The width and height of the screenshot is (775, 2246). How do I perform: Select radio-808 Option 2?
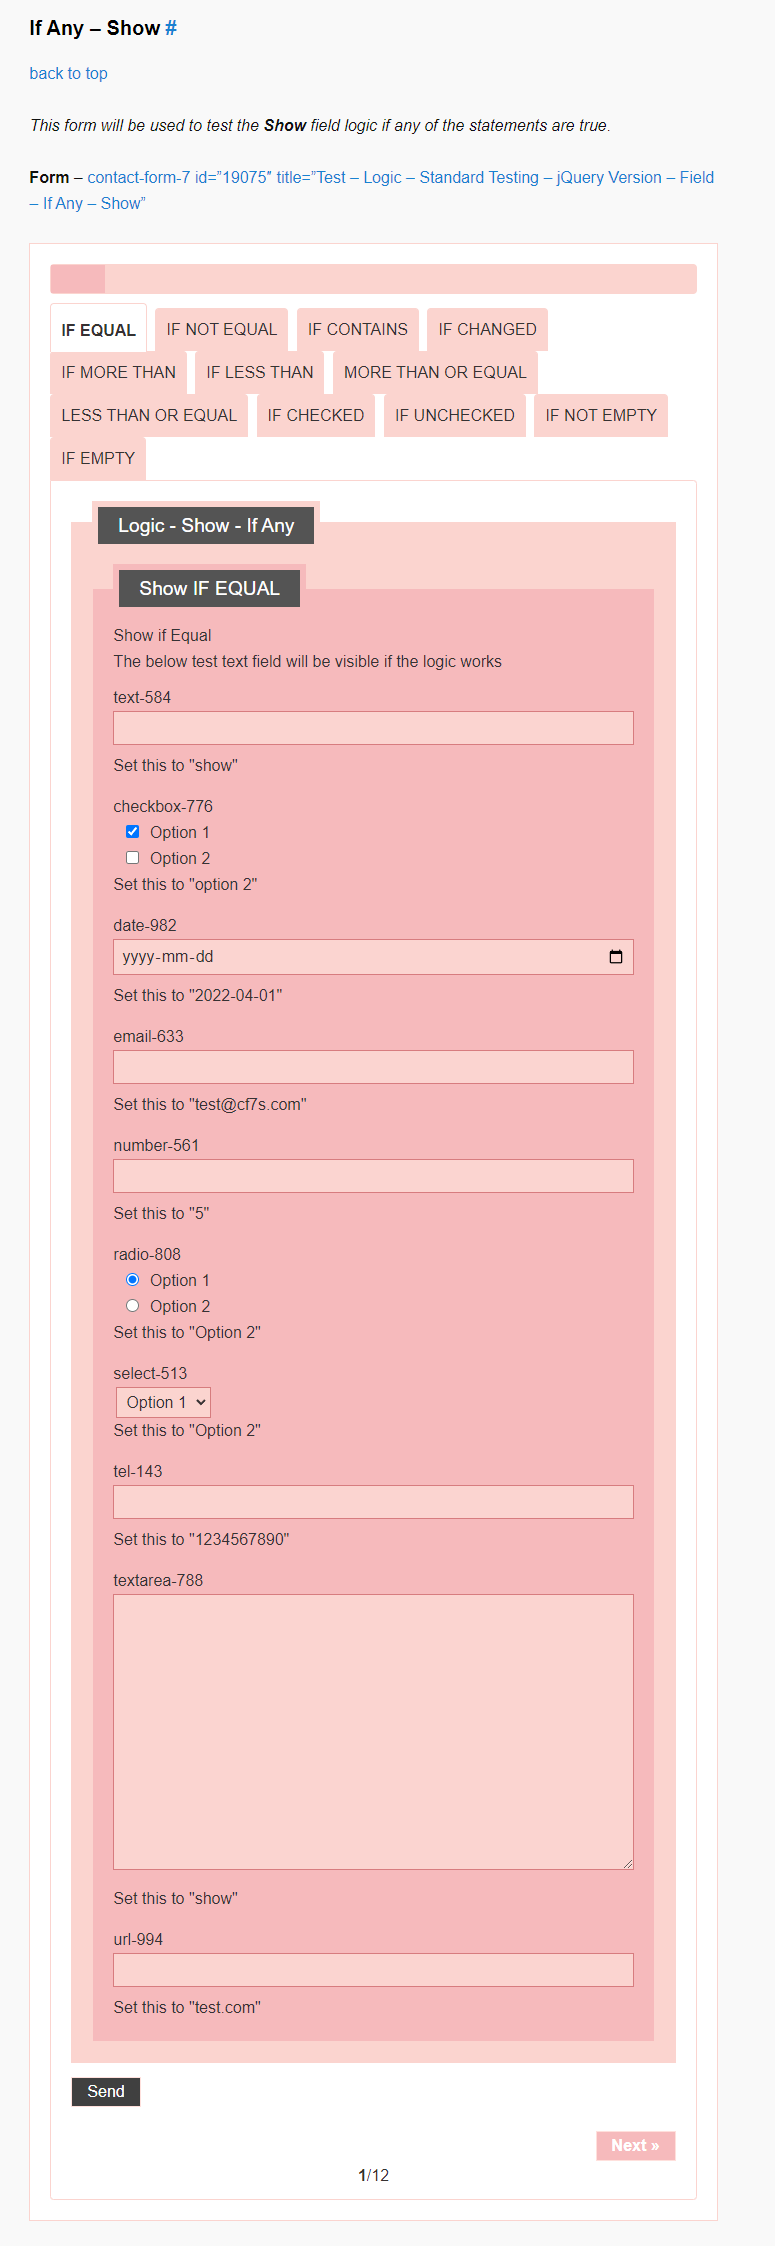tap(133, 1306)
